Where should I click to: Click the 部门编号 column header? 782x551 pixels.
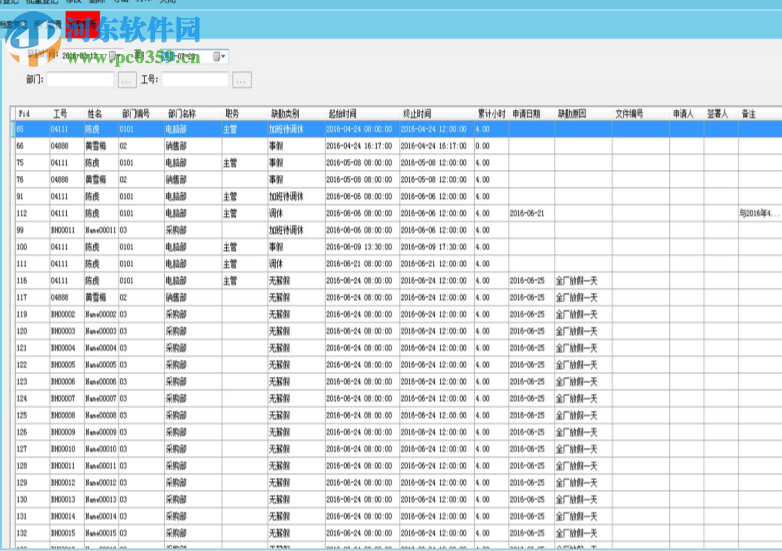(x=136, y=114)
